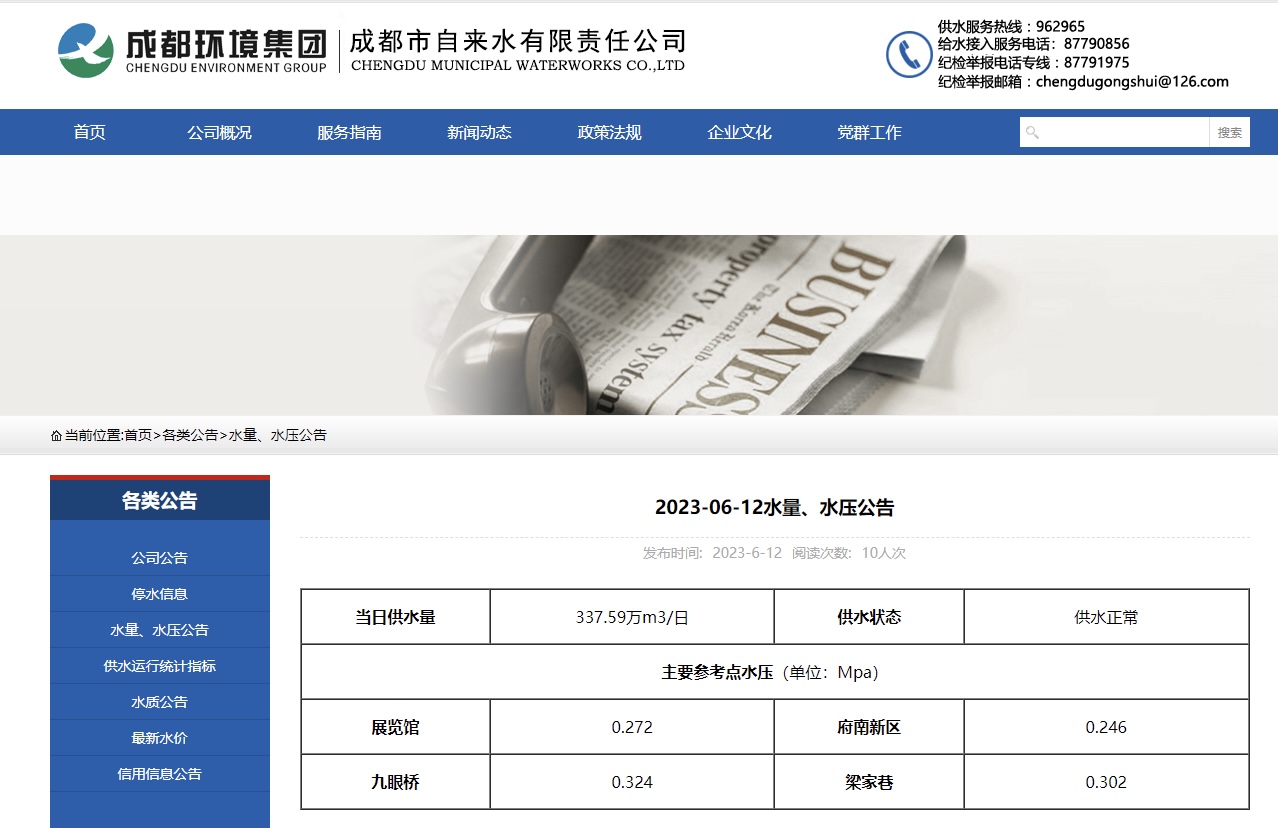Image resolution: width=1278 pixels, height=828 pixels.
Task: Click the 九眼桥 table cell
Action: pos(396,782)
